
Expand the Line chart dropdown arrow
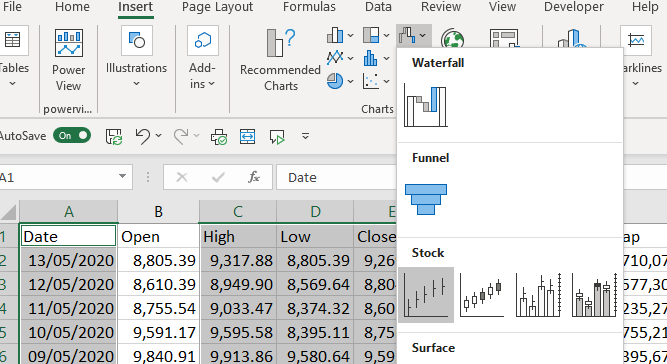pos(351,58)
